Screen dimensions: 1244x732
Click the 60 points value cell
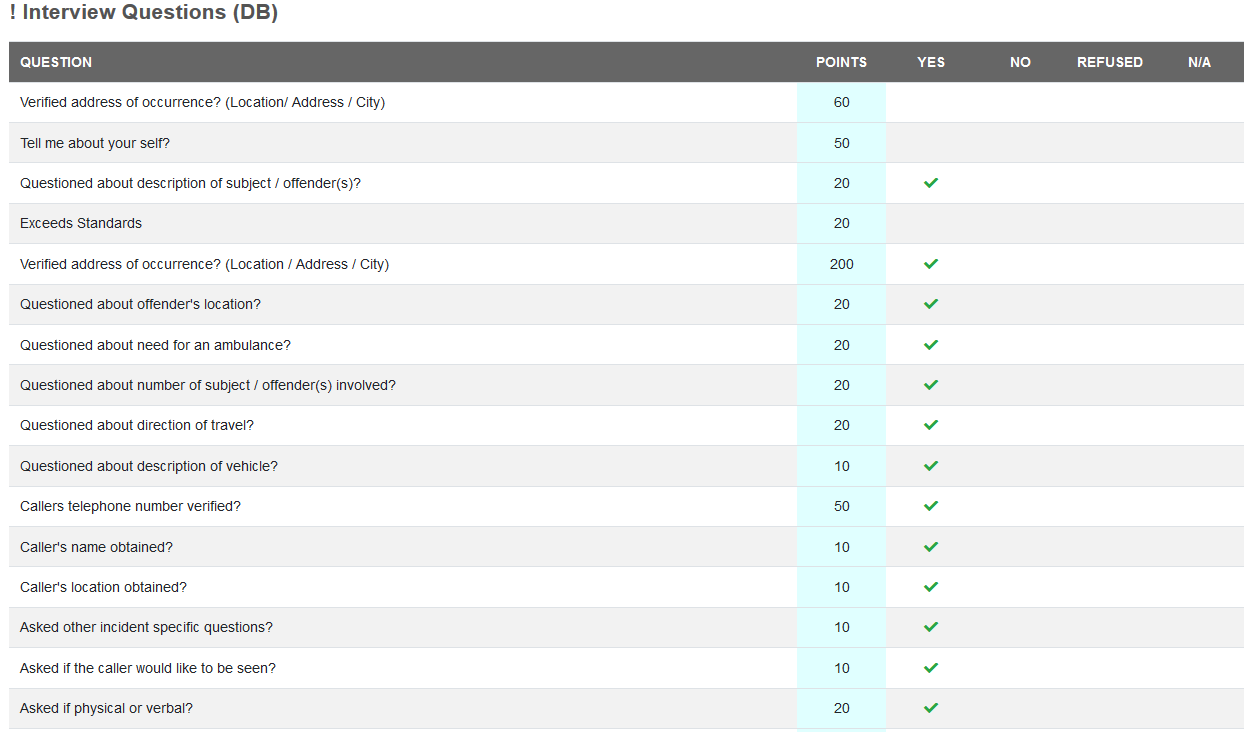tap(842, 102)
